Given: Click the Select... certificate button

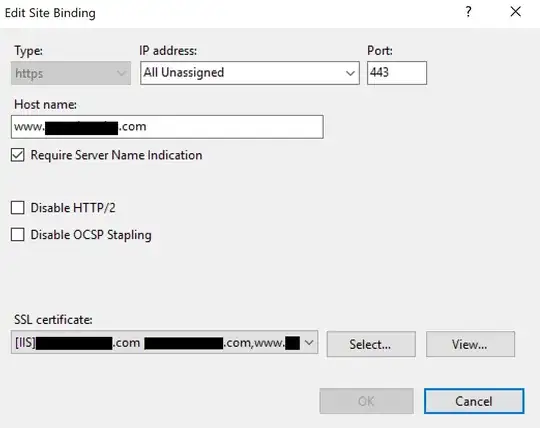Looking at the screenshot, I should [x=371, y=344].
